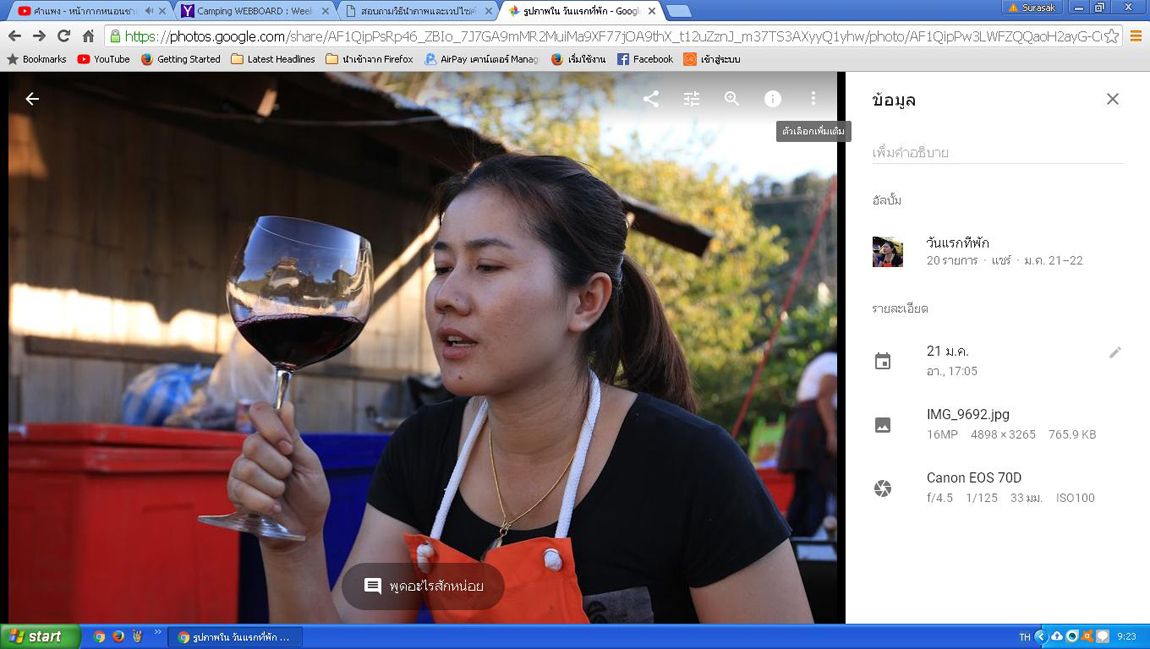This screenshot has width=1150, height=649.
Task: Share this photo using share icon
Action: pyautogui.click(x=651, y=99)
